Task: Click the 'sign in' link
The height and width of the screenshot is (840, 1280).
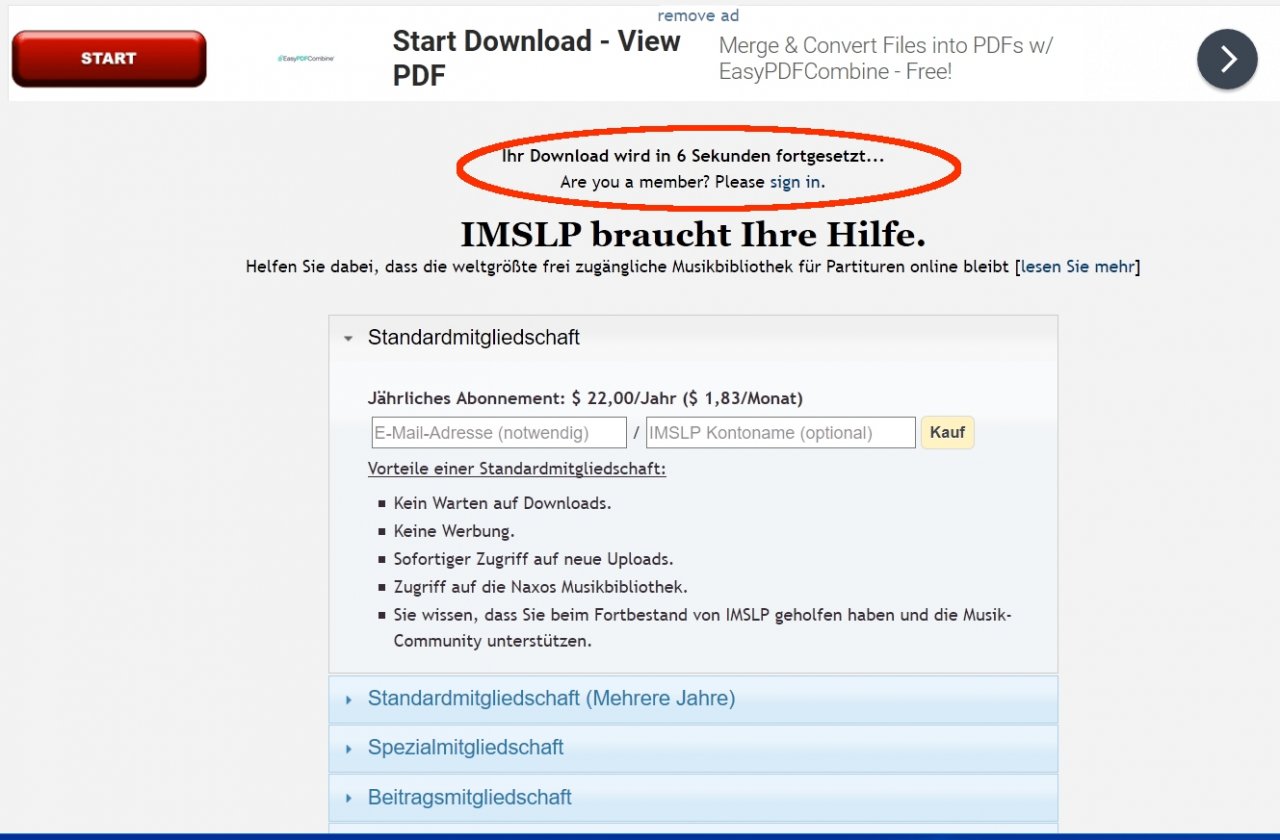Action: (x=795, y=182)
